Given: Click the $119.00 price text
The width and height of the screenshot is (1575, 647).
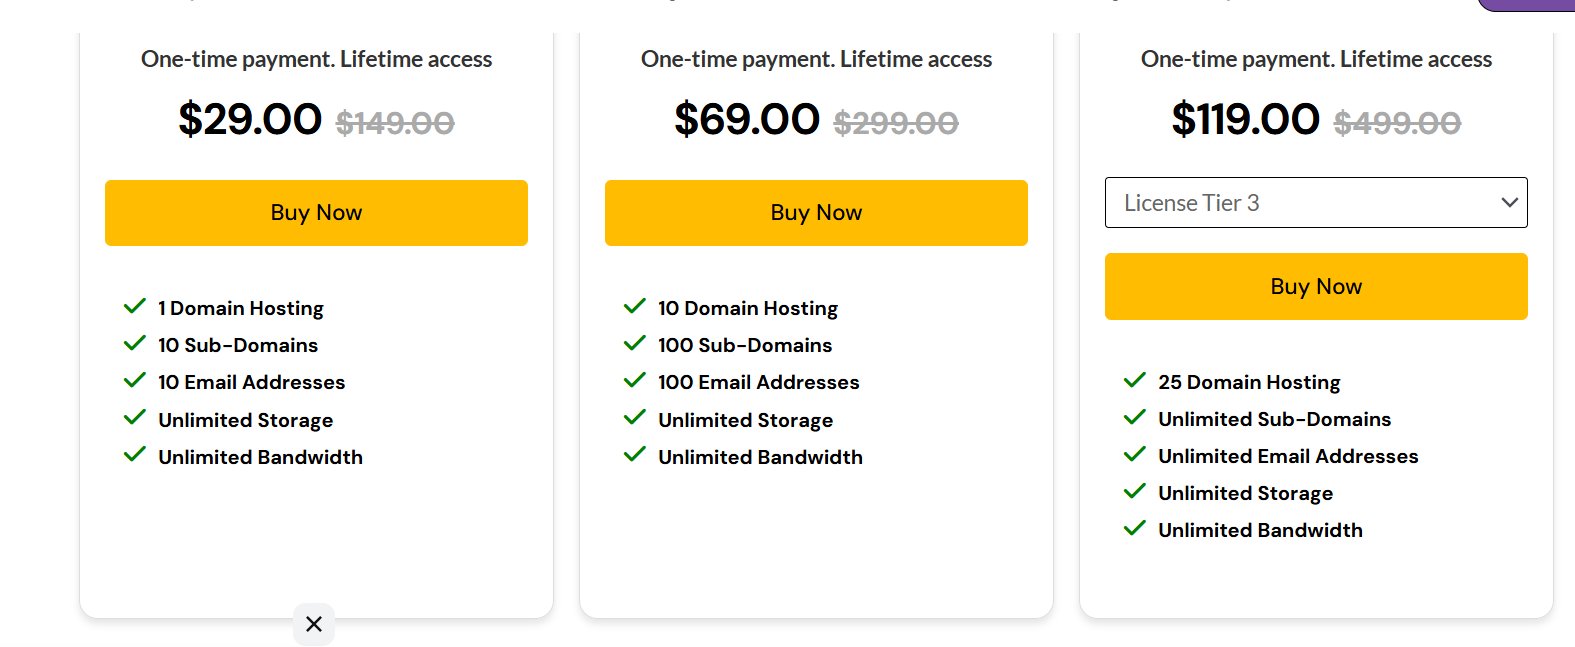Looking at the screenshot, I should coord(1246,120).
